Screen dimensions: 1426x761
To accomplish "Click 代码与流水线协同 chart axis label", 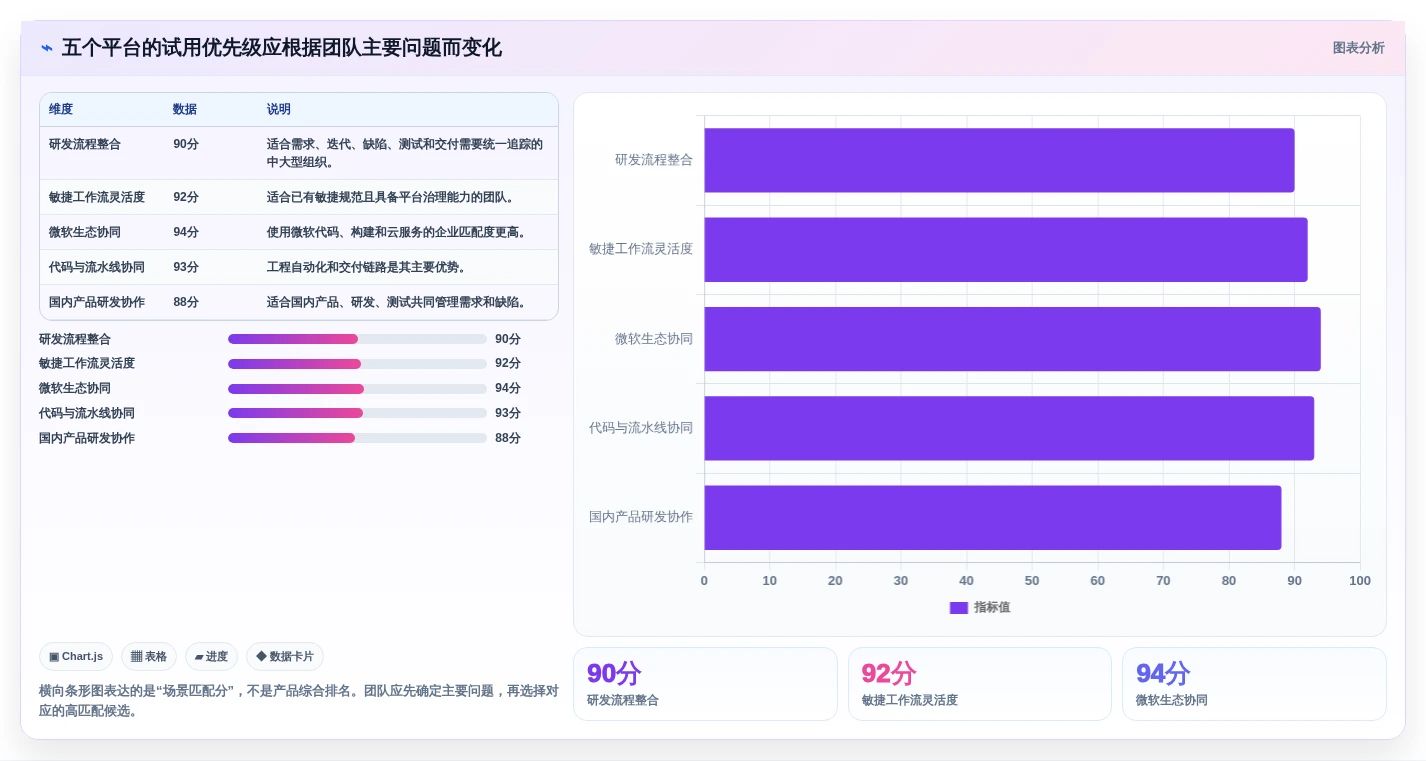I will tap(641, 428).
